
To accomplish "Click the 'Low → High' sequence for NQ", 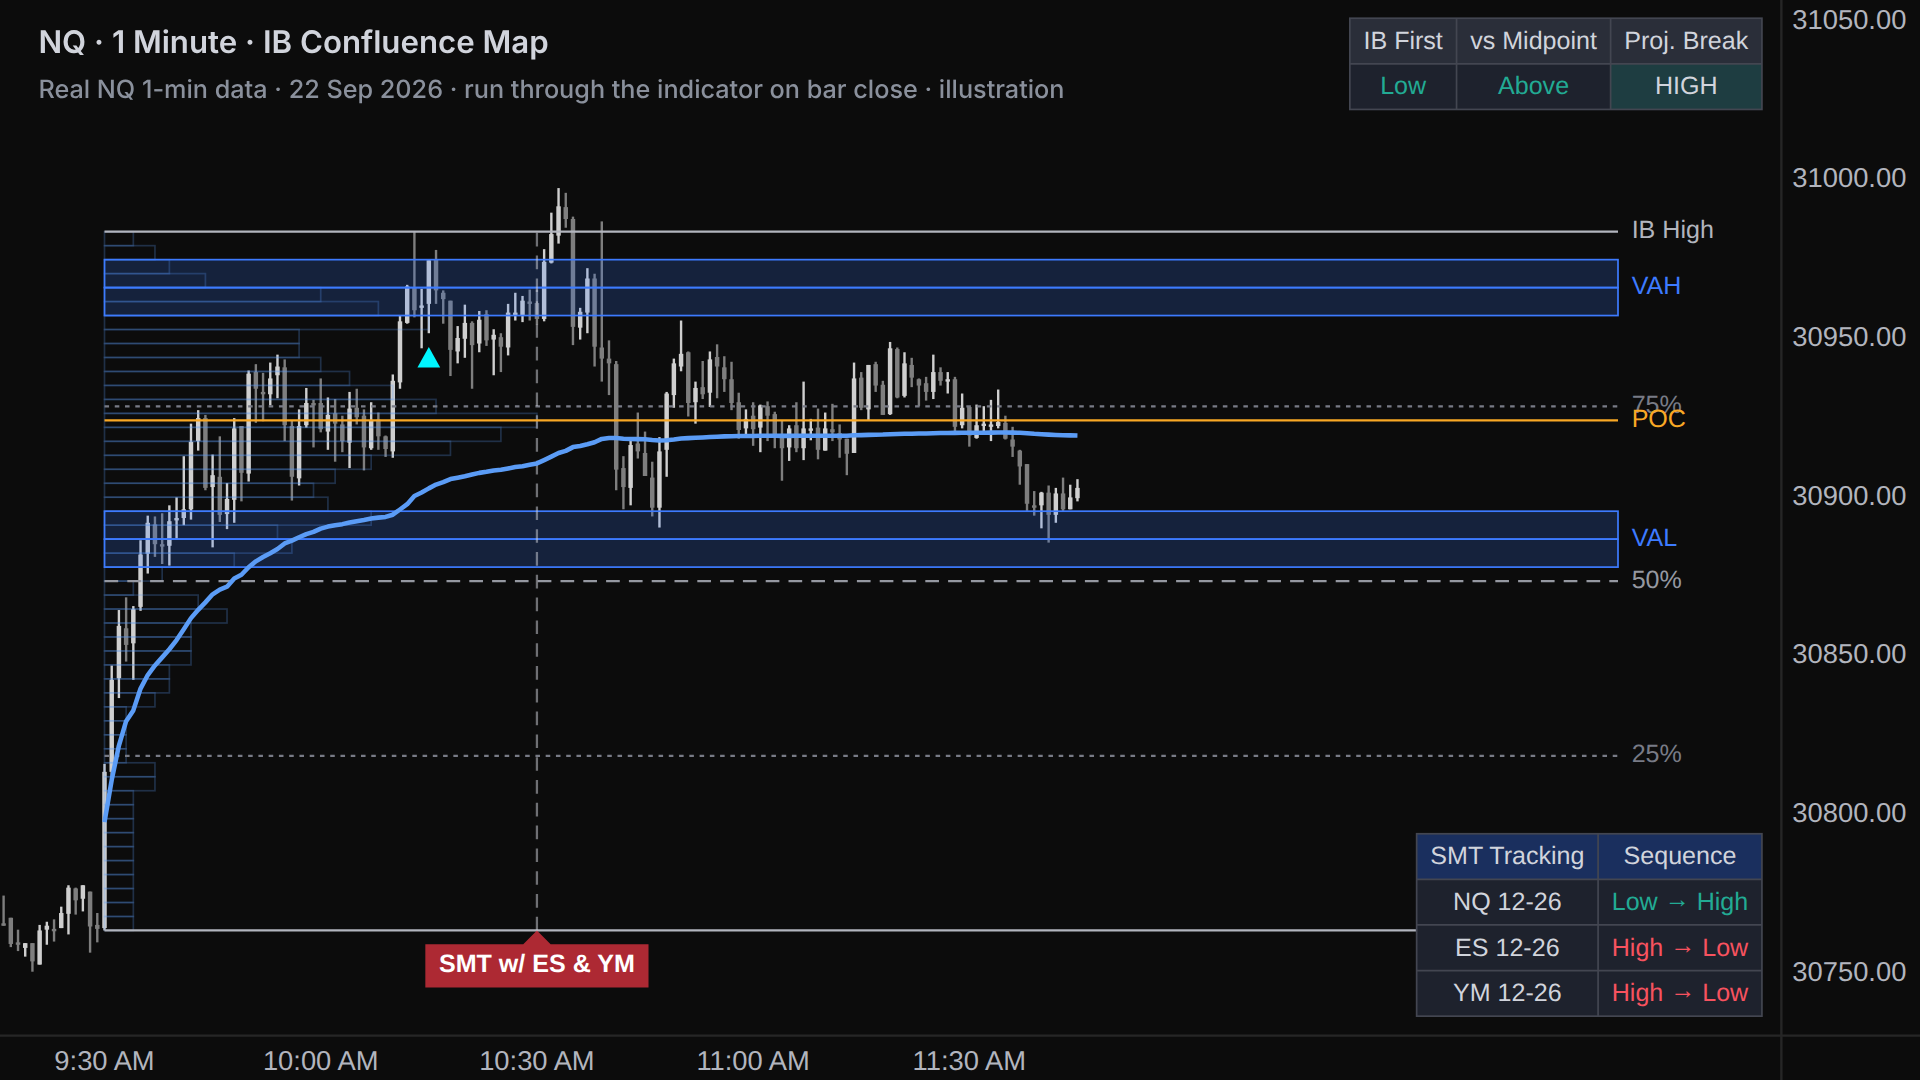I will [1680, 902].
